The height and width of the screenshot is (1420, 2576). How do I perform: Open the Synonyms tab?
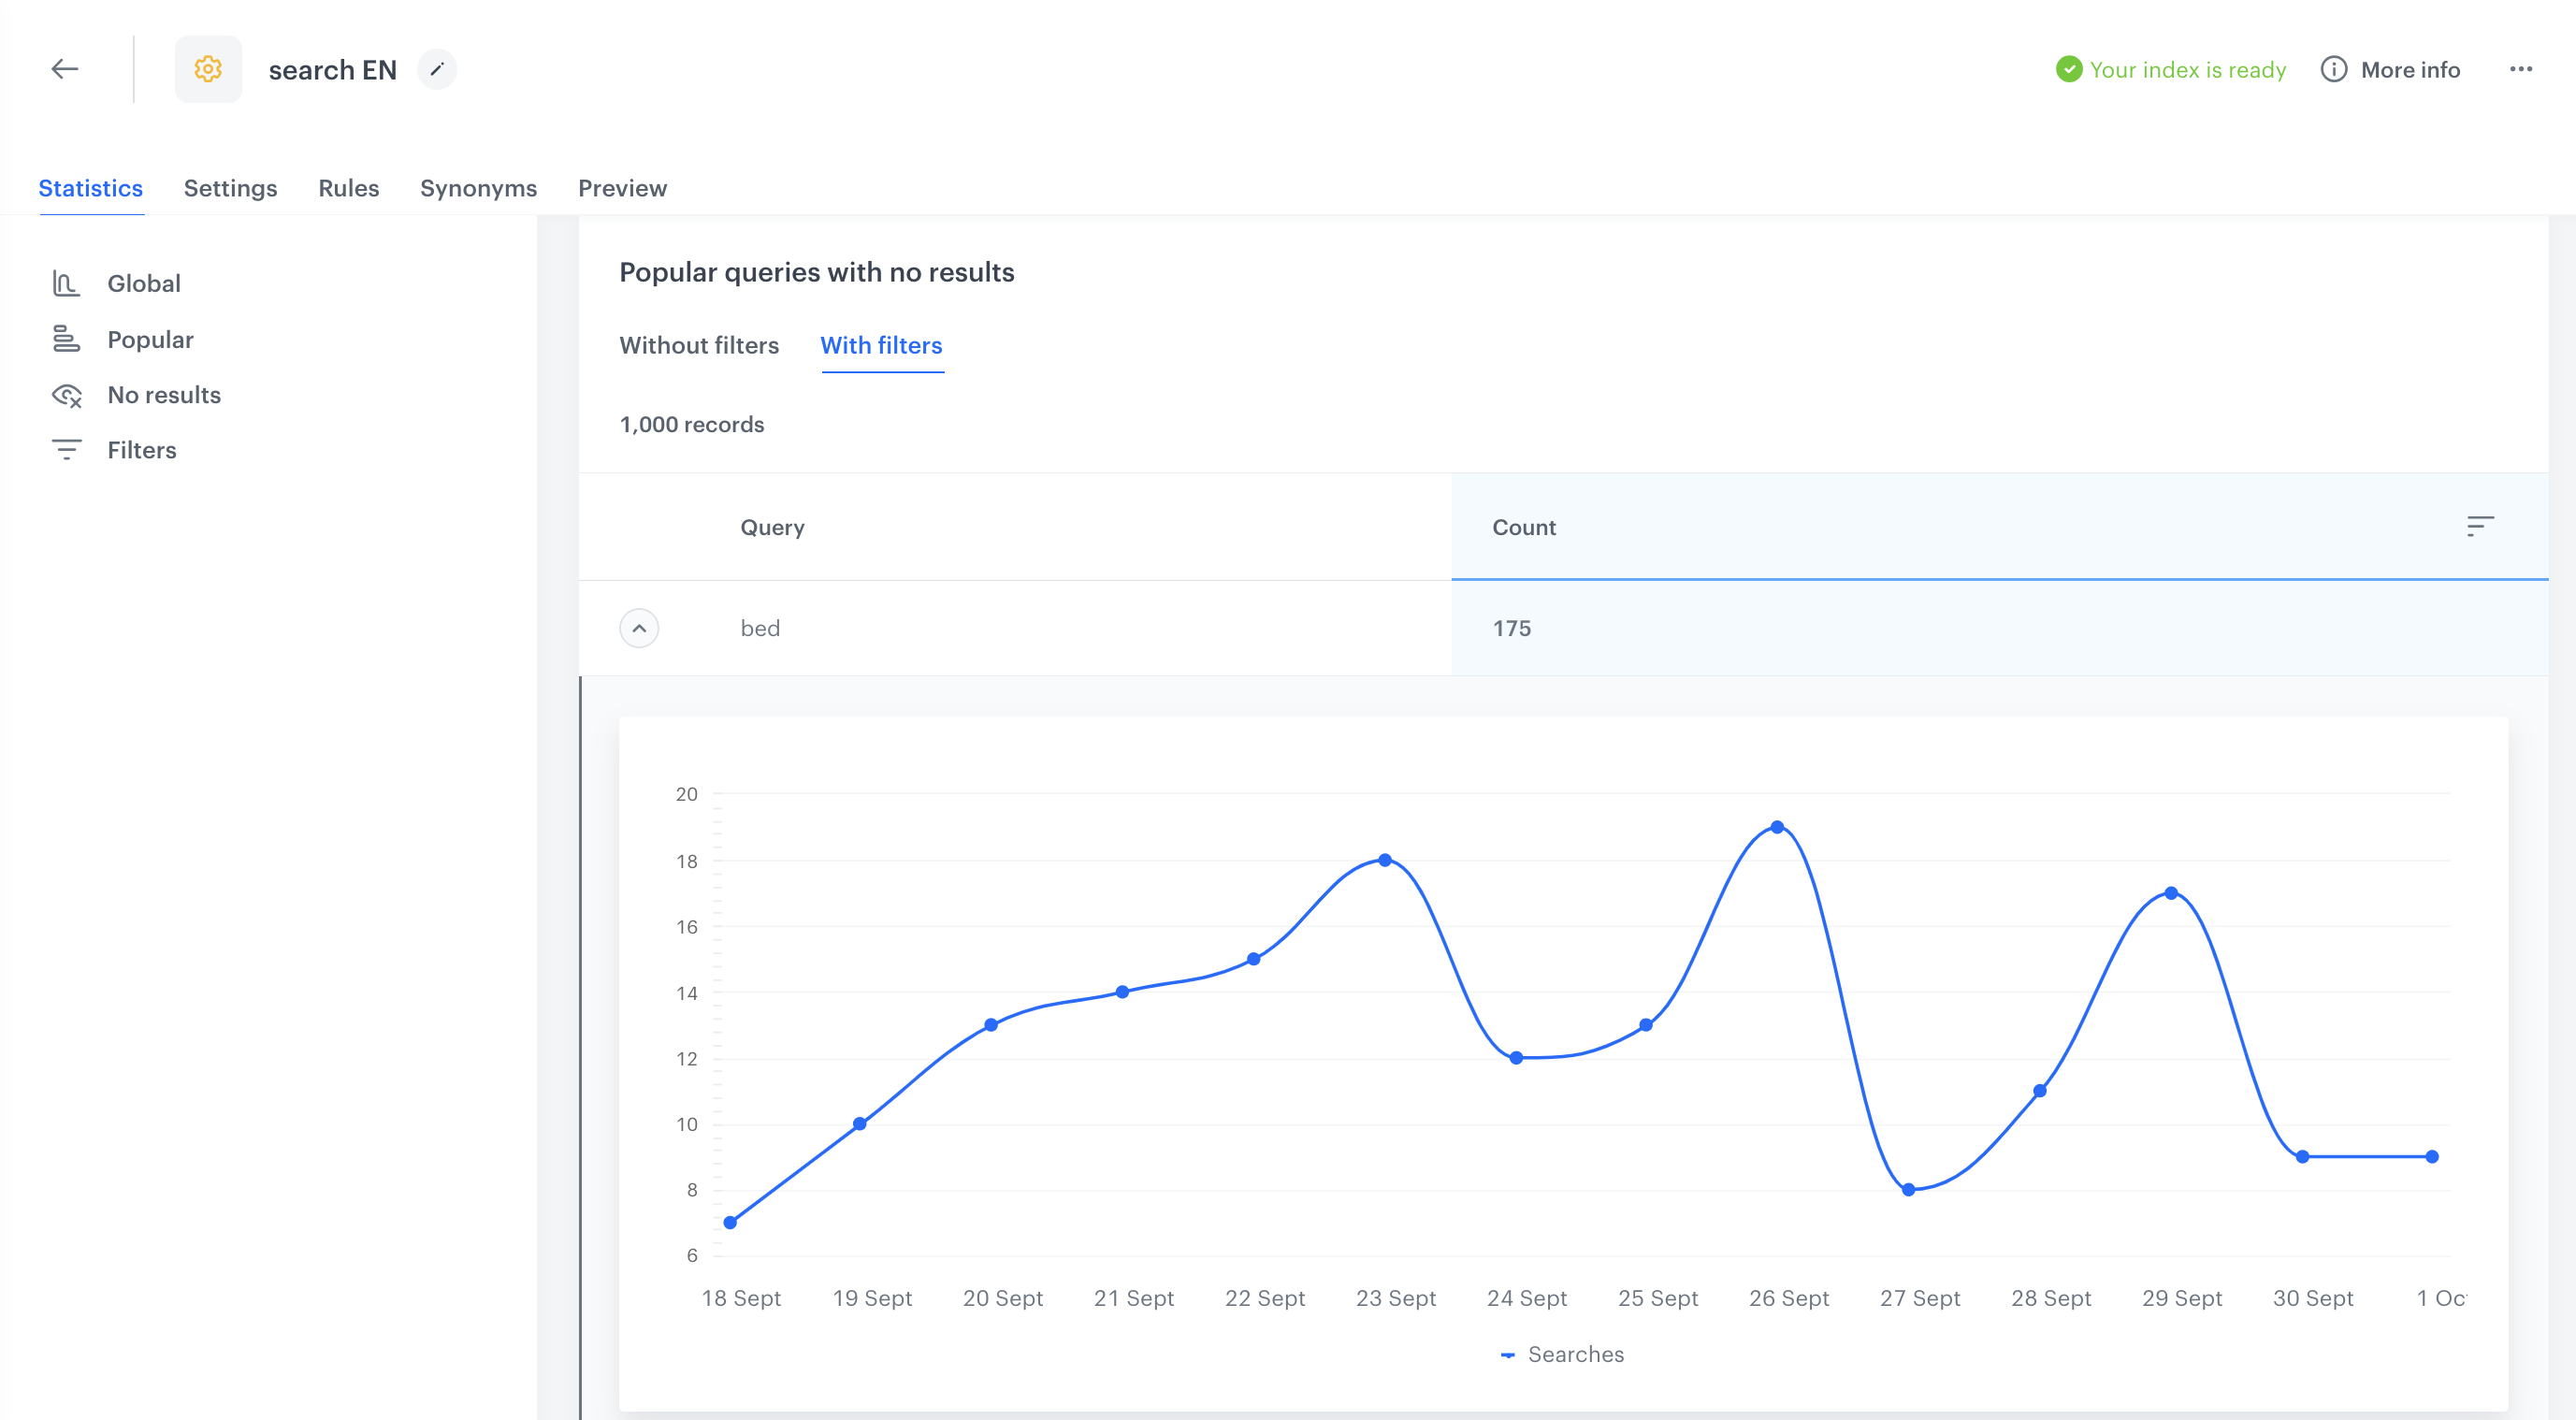(x=477, y=187)
